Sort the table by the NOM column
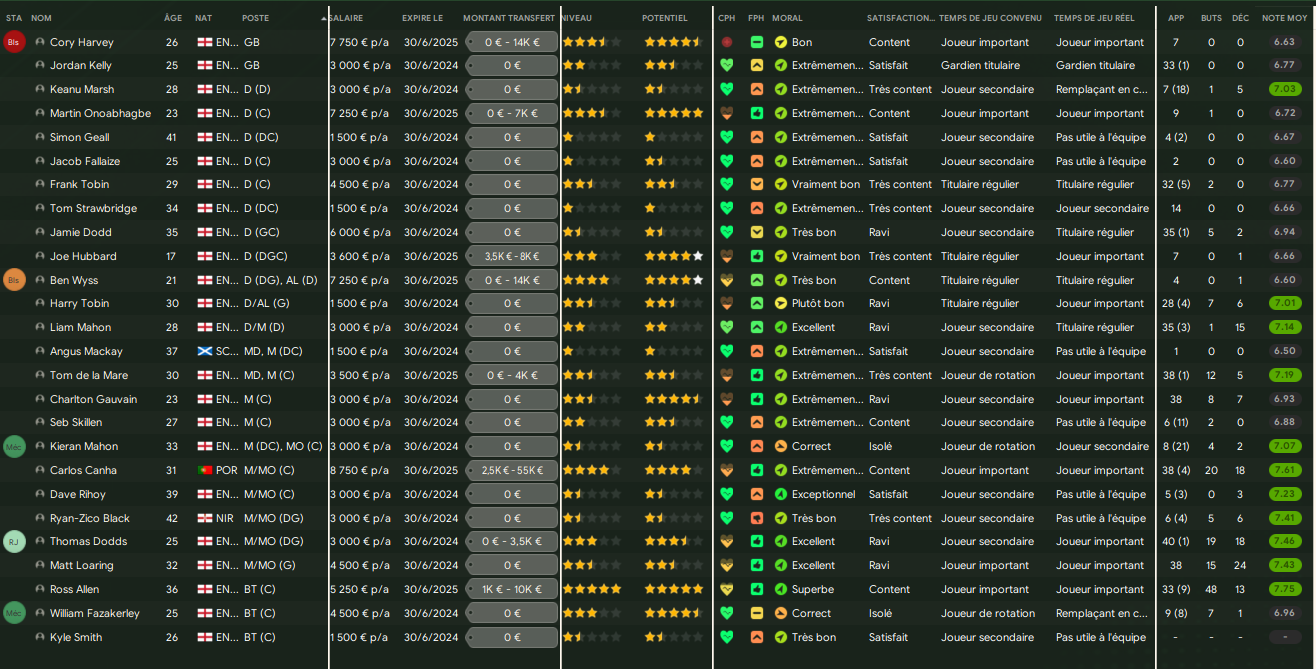 (42, 18)
